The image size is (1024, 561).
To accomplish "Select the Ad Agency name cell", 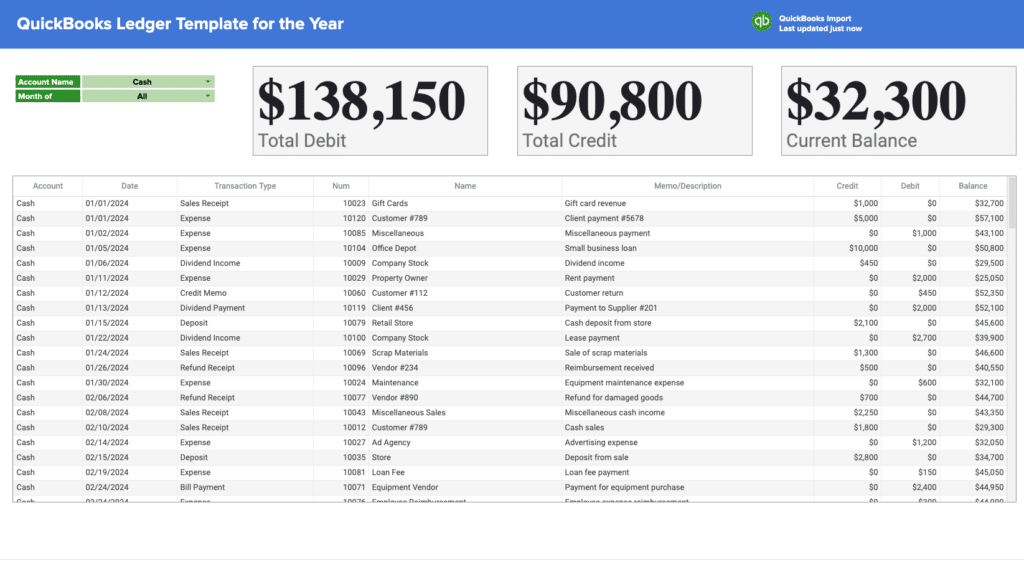I will [465, 443].
